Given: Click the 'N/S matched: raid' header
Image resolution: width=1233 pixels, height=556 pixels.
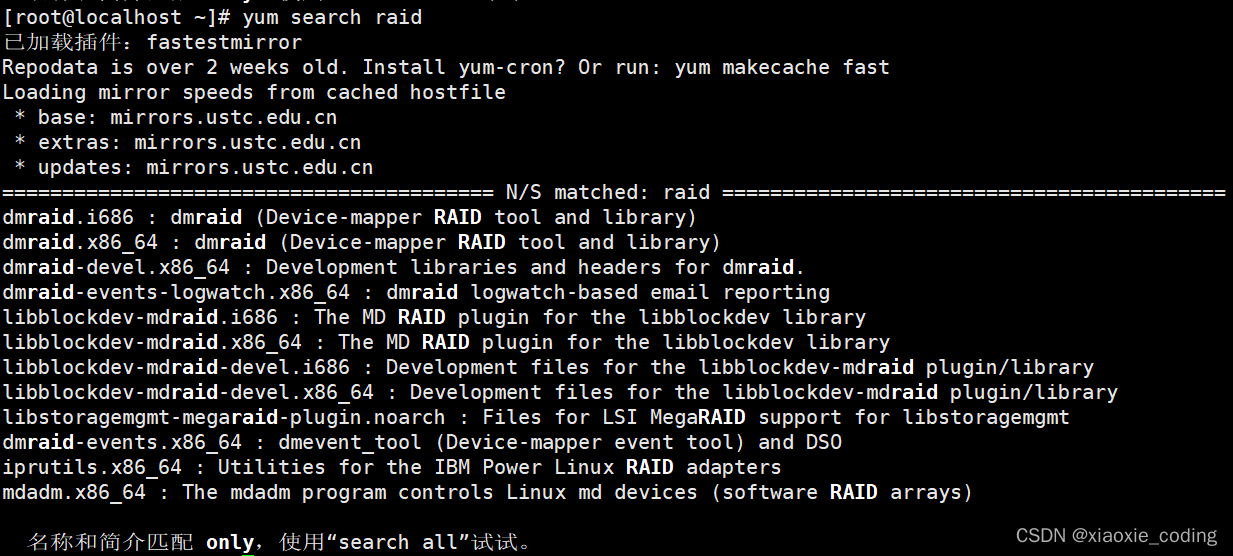Looking at the screenshot, I should click(608, 192).
